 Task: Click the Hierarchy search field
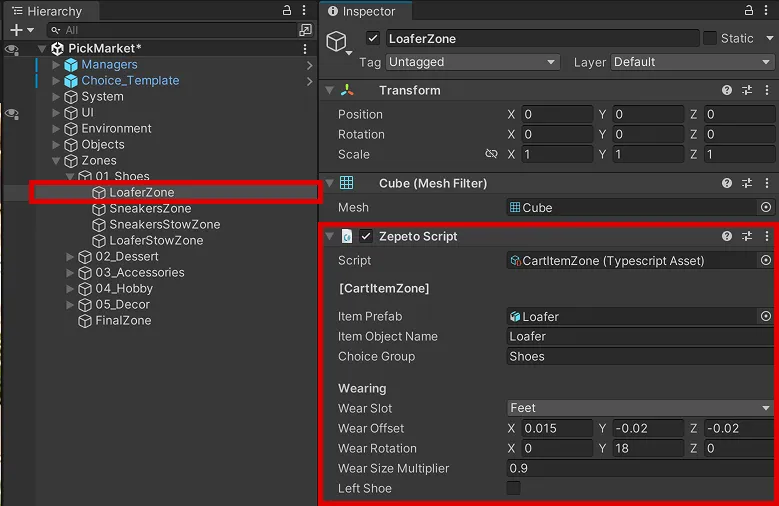[172, 30]
